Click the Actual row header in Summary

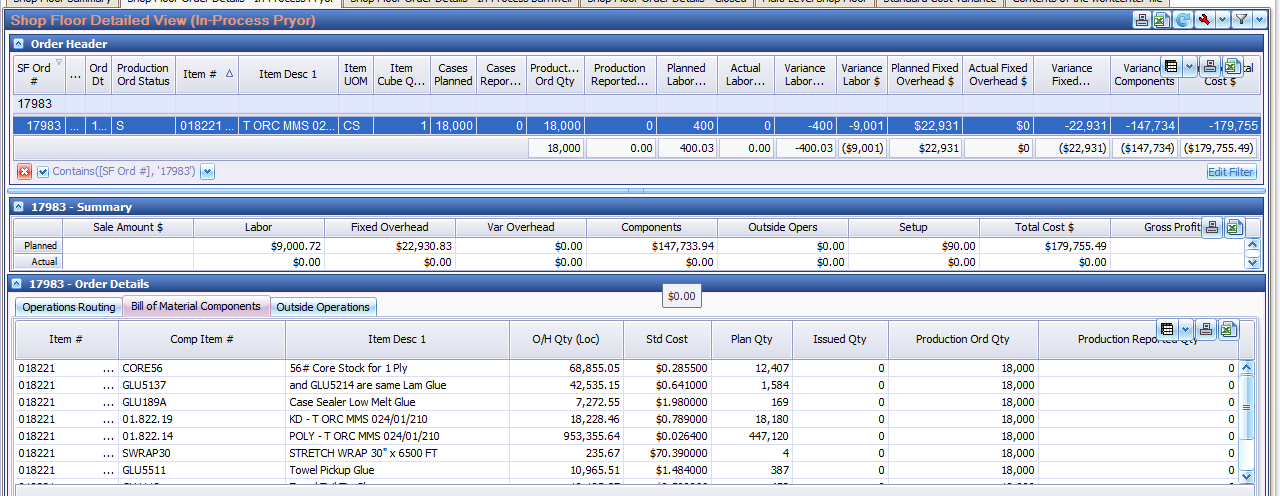38,262
